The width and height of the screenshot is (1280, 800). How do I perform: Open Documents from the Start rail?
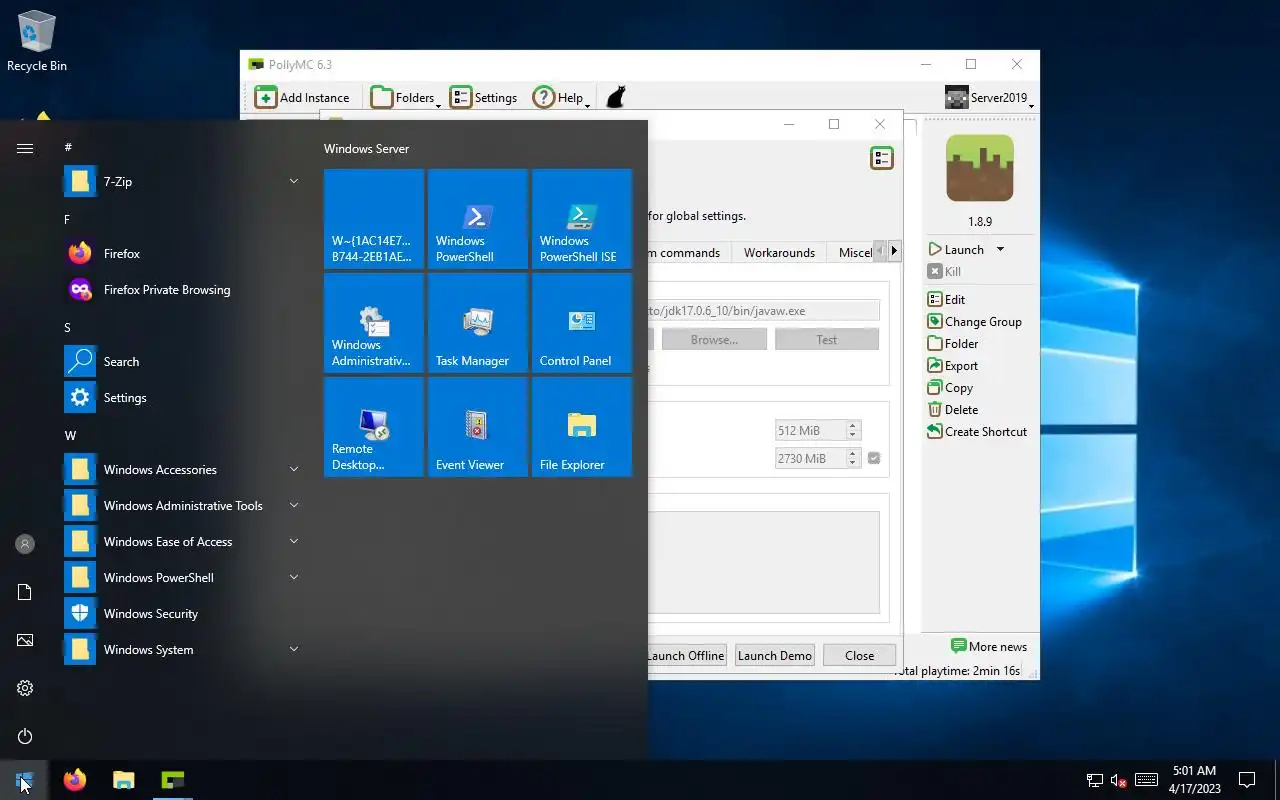(25, 592)
